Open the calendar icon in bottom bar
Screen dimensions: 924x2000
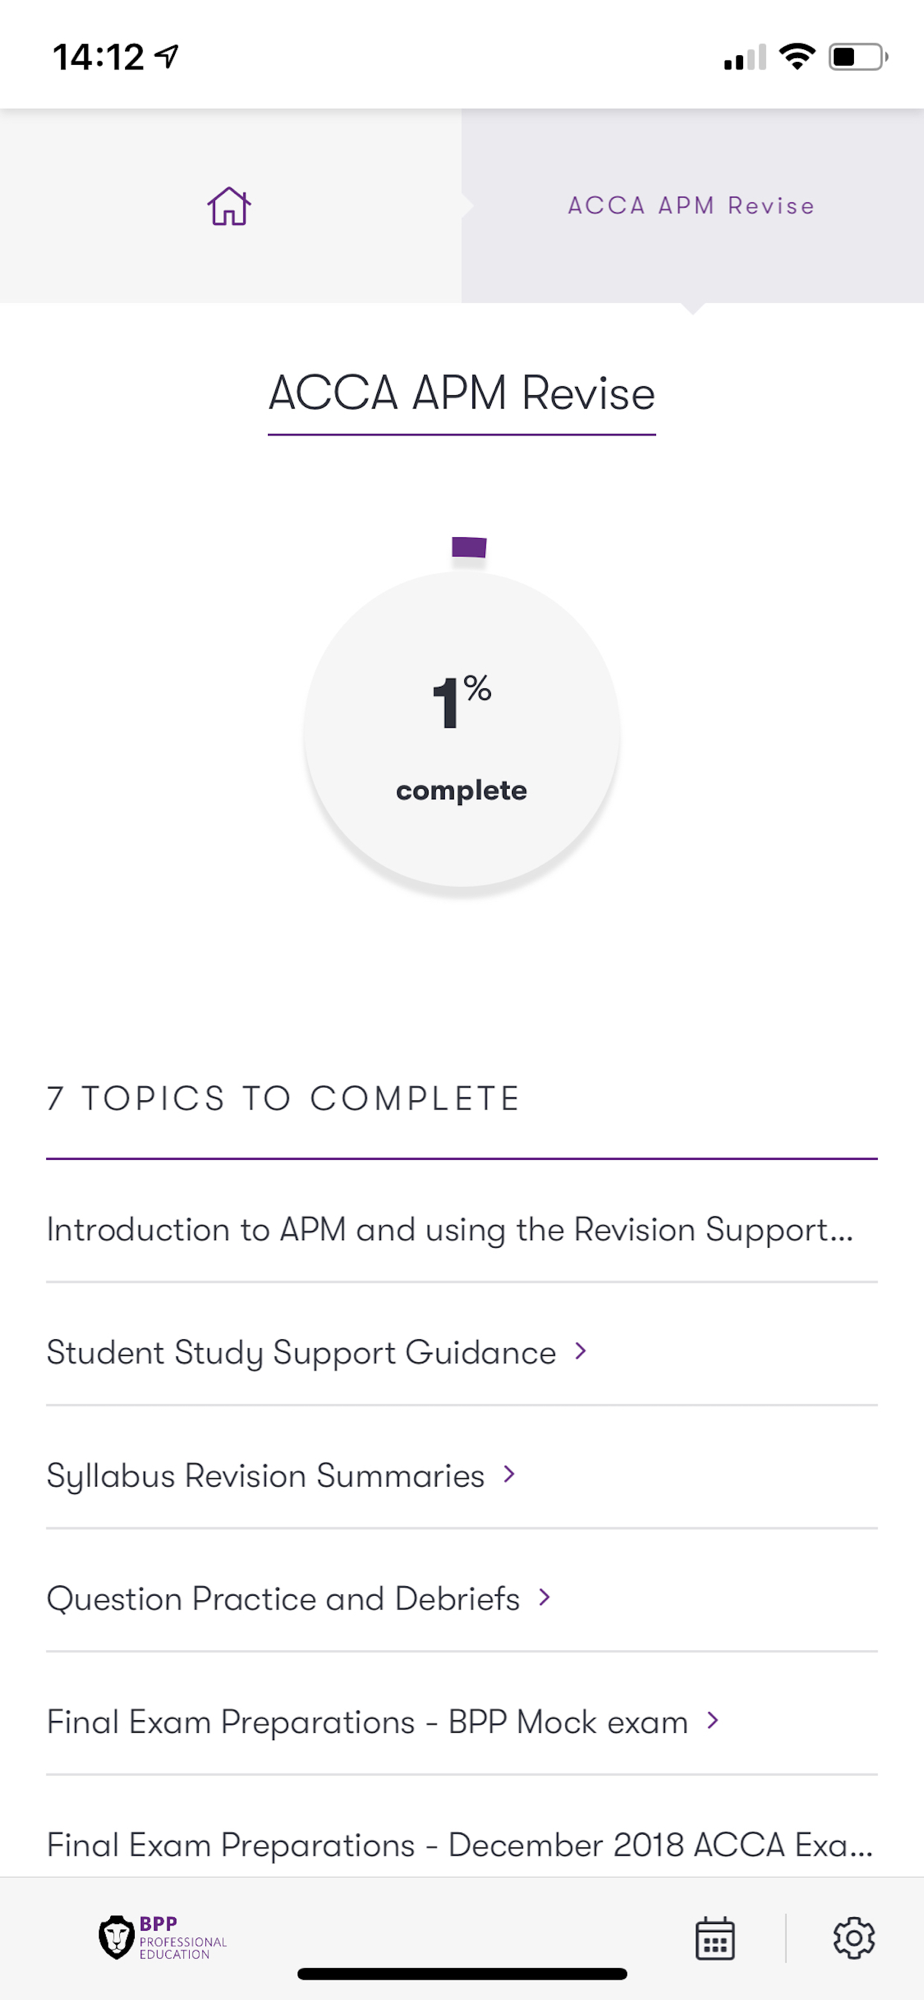click(x=715, y=1939)
